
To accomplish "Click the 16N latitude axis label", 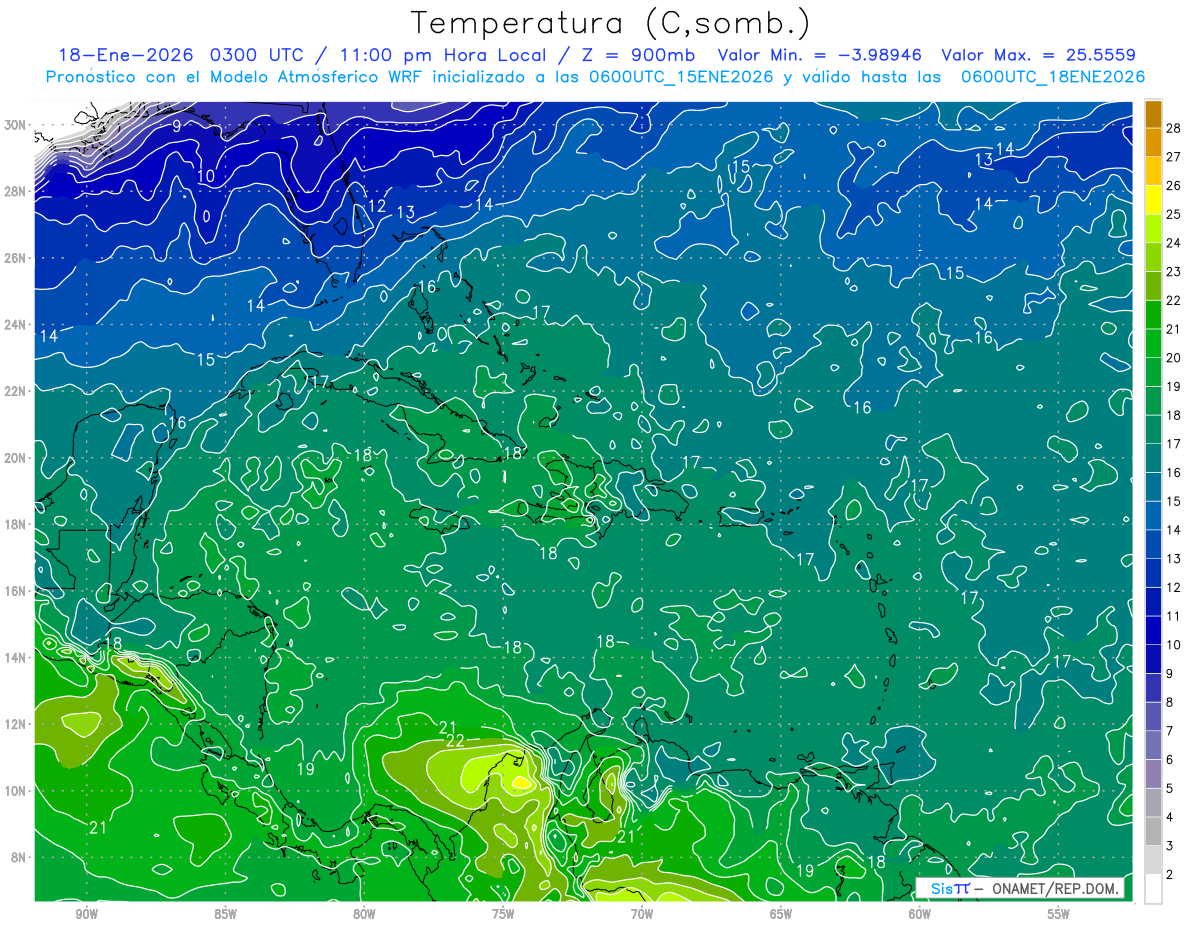I will tap(17, 590).
